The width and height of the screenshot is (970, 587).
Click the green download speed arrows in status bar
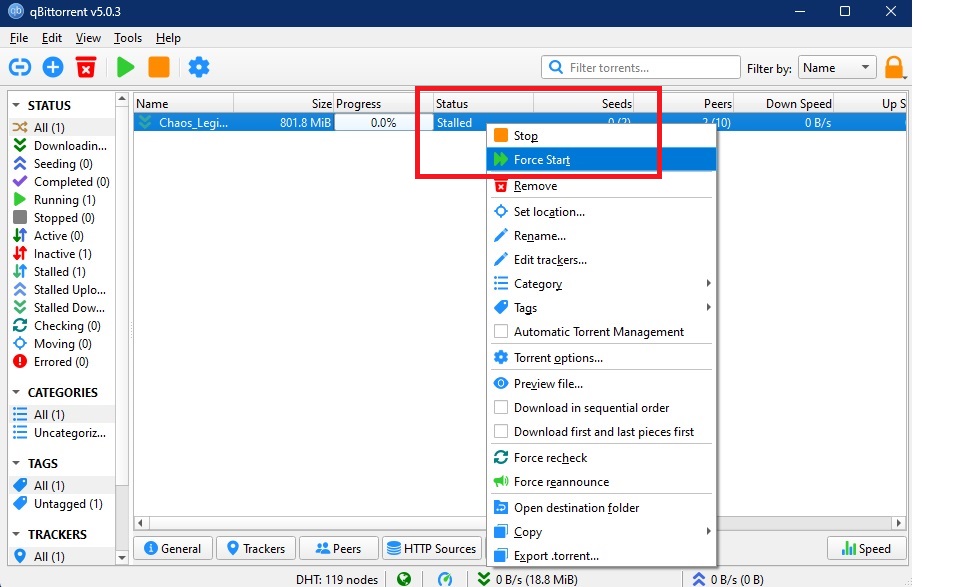(x=484, y=579)
